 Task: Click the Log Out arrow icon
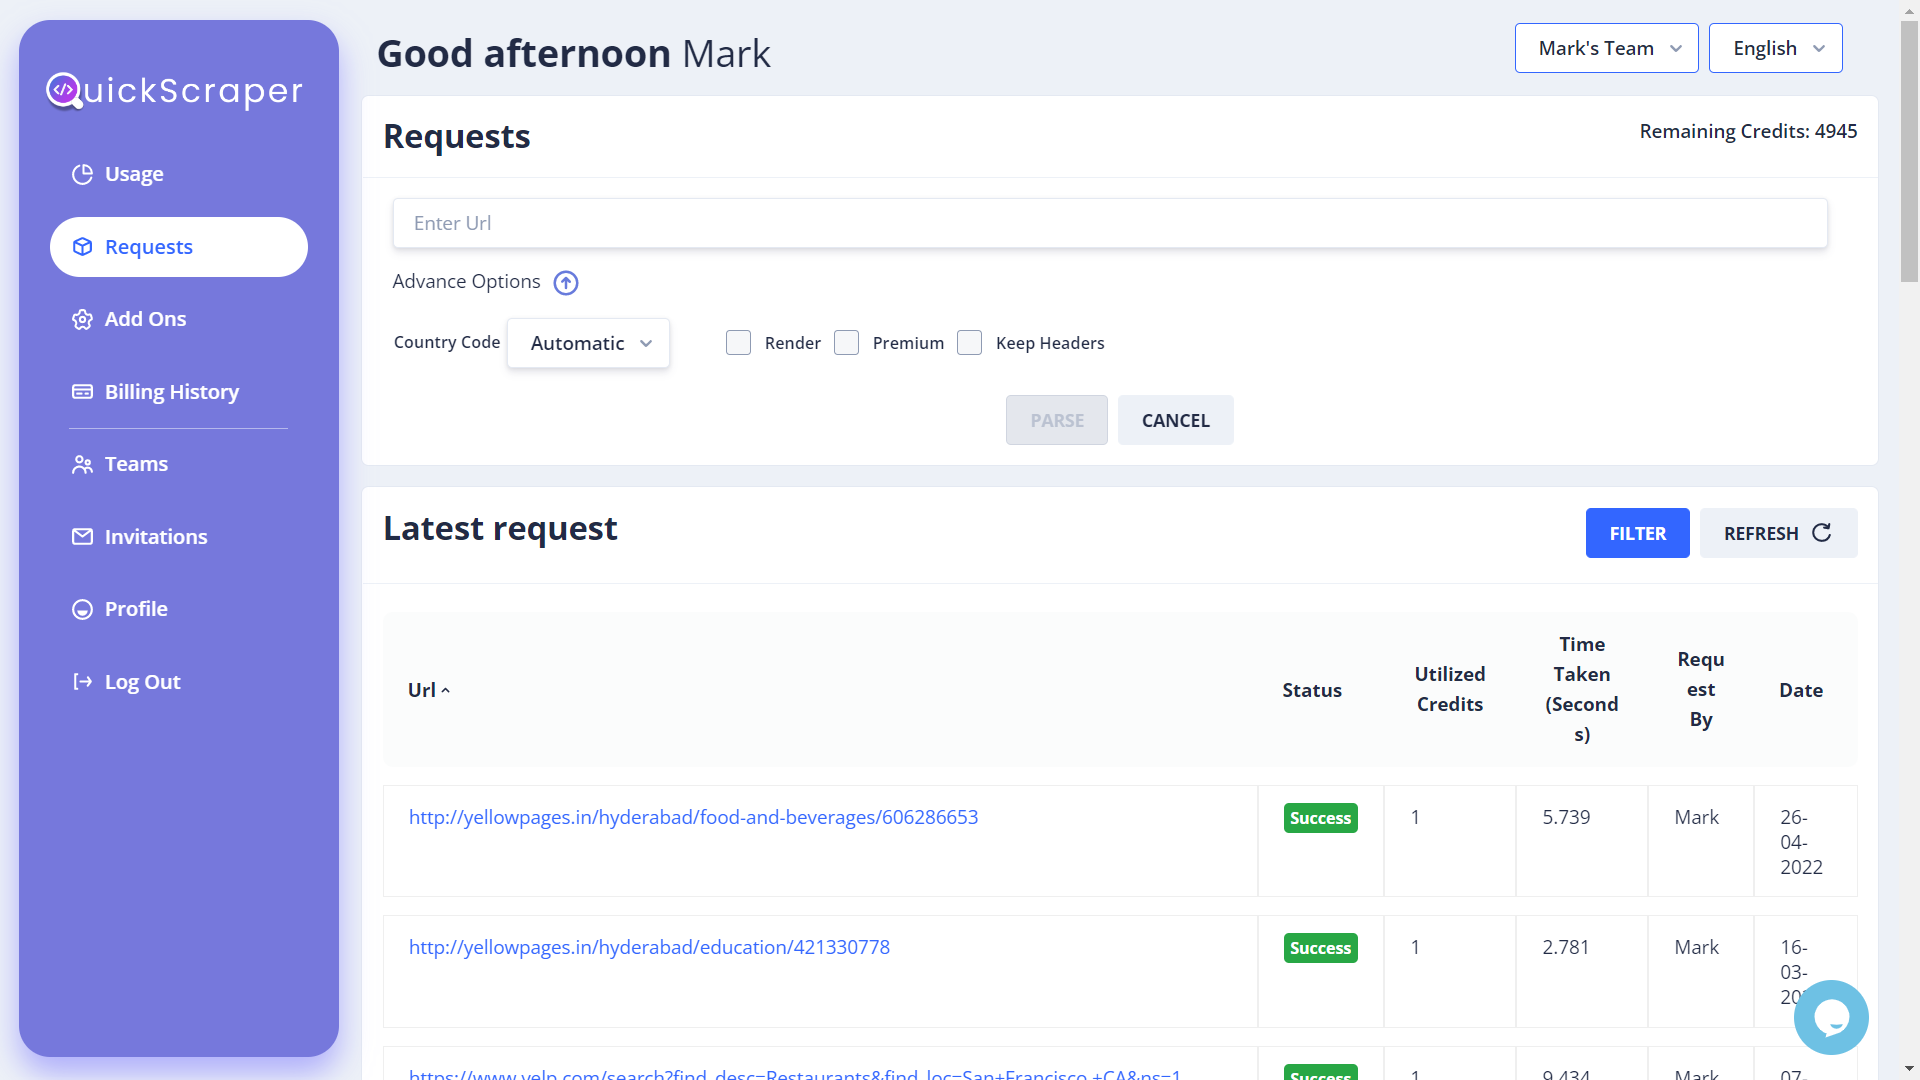click(82, 682)
